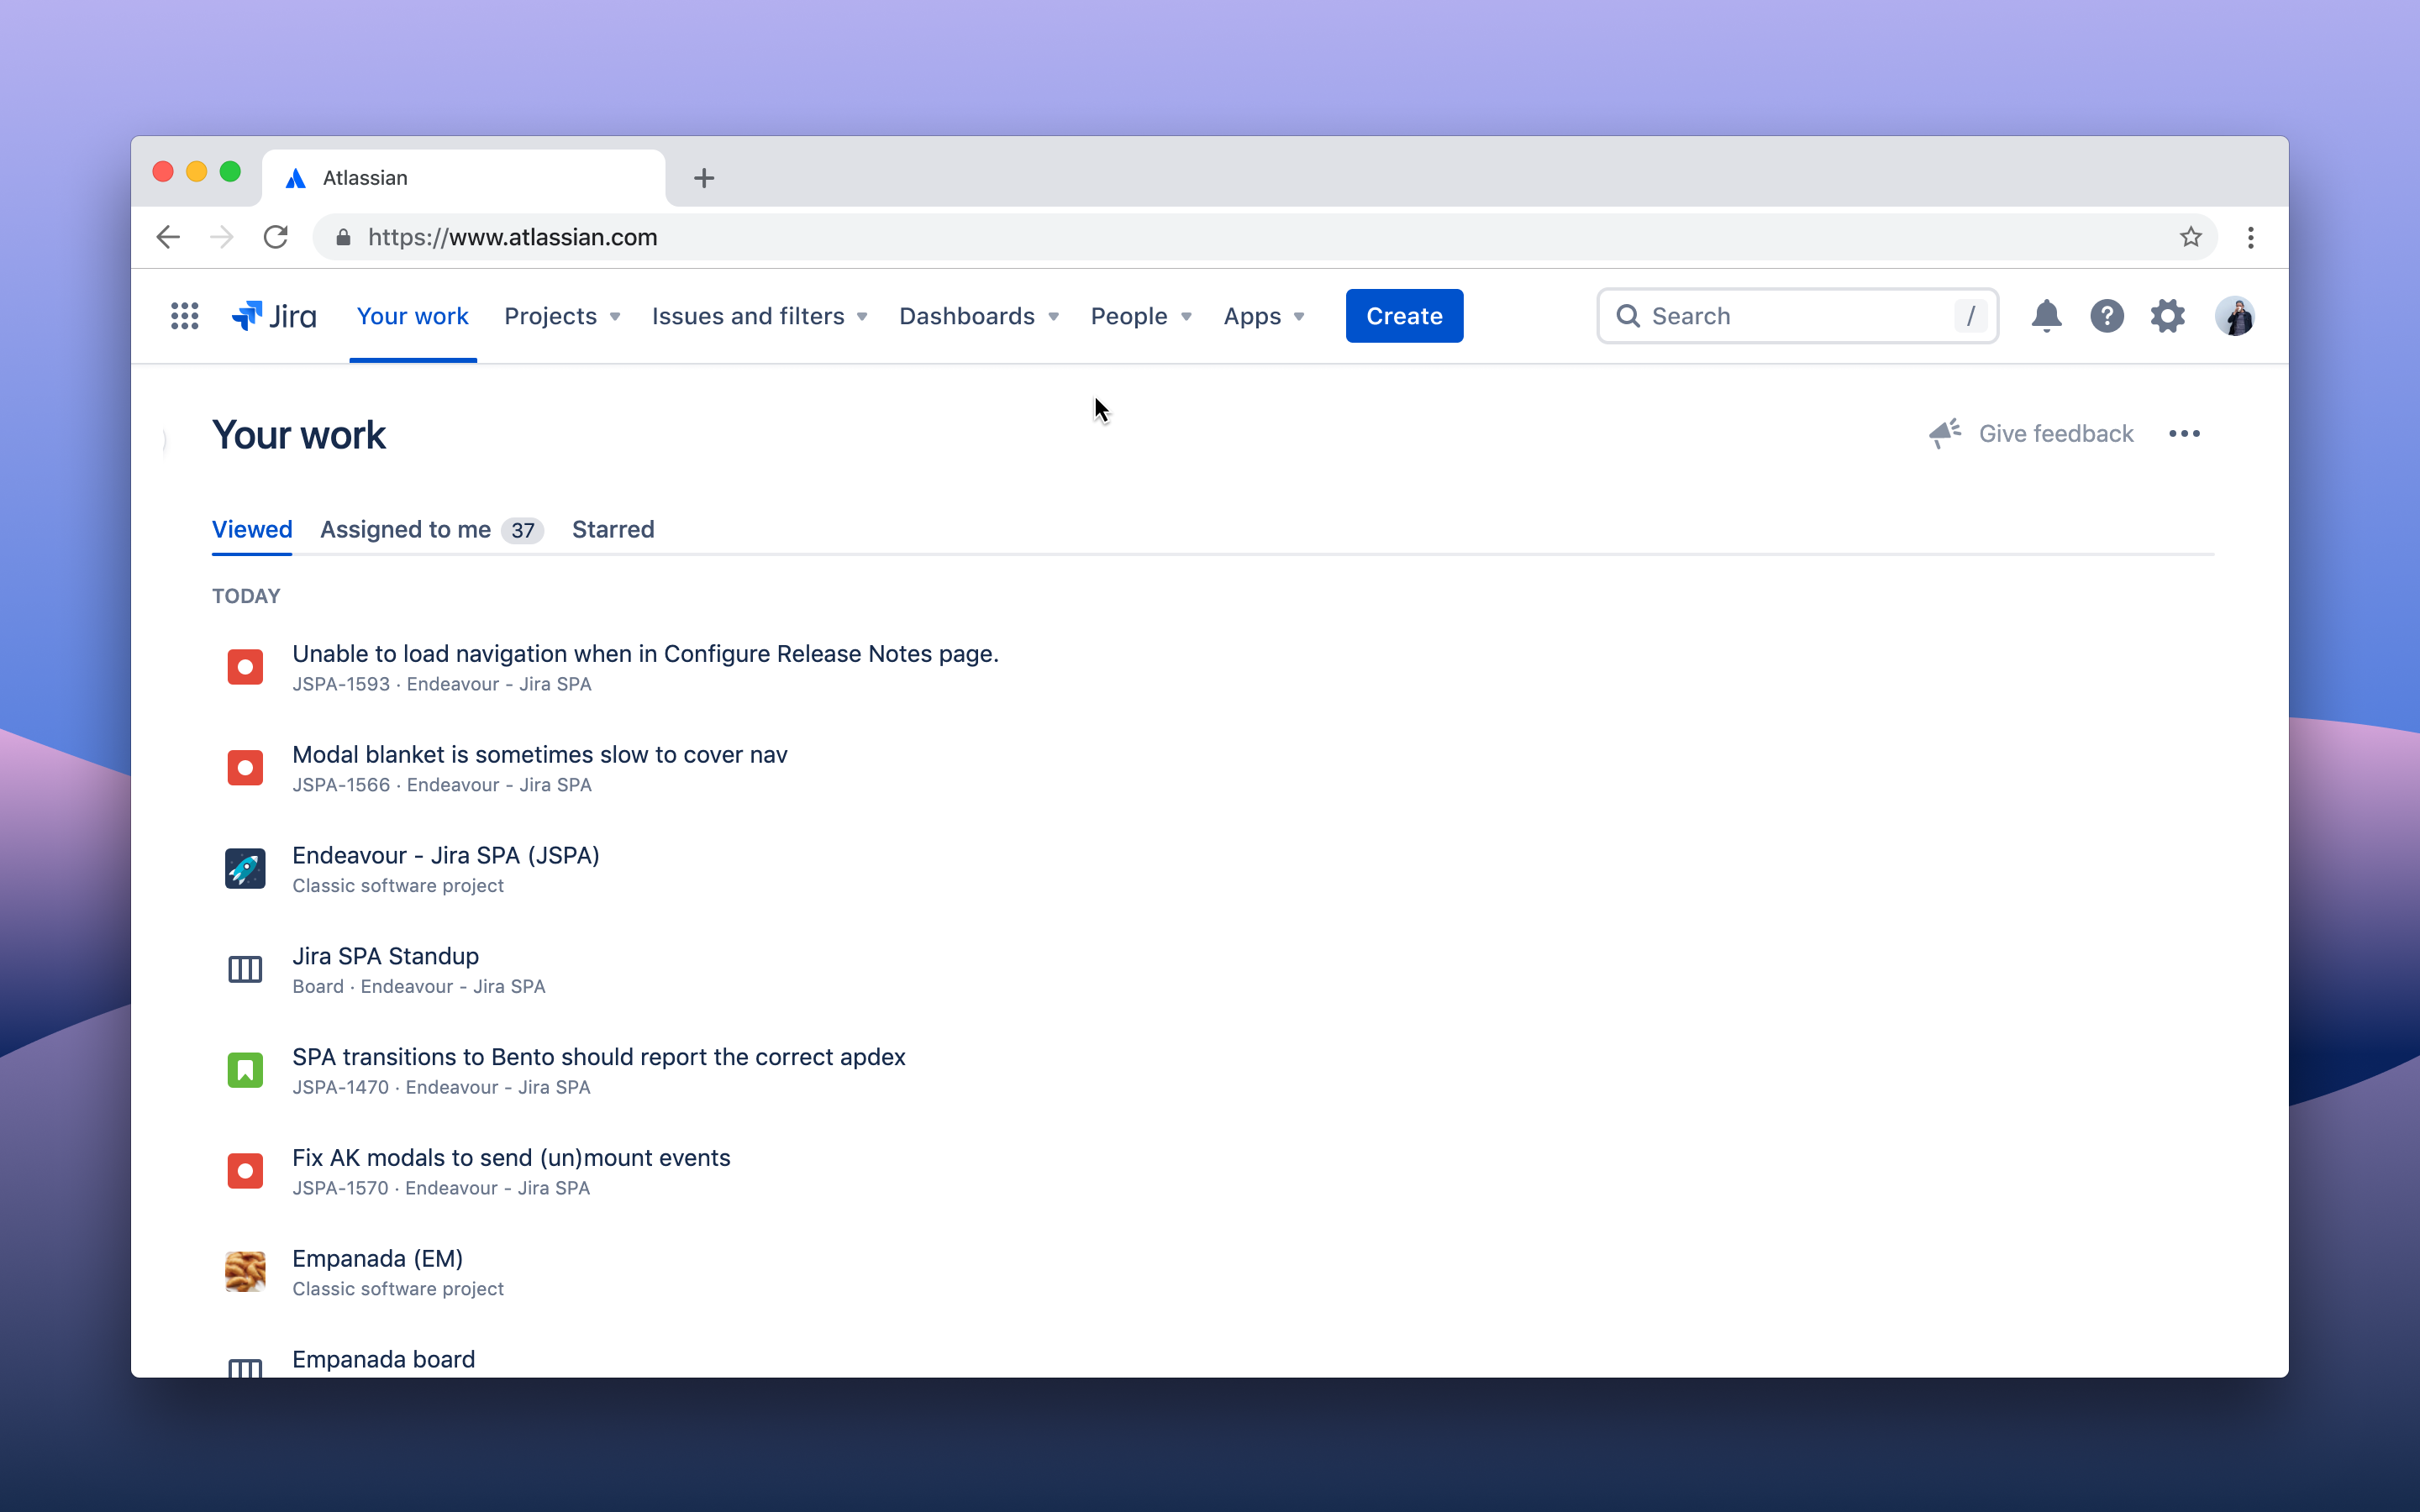Open help using the question mark icon
Image resolution: width=2420 pixels, height=1512 pixels.
click(x=2107, y=316)
